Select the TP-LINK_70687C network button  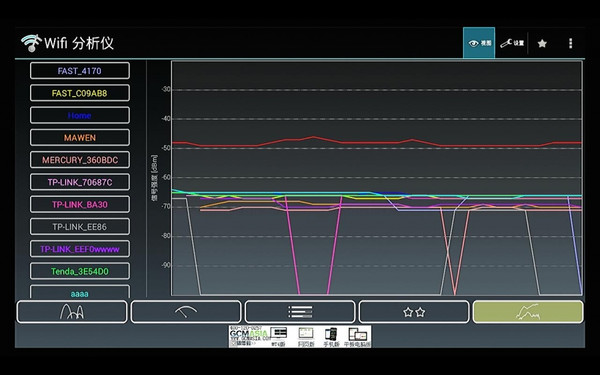point(80,182)
